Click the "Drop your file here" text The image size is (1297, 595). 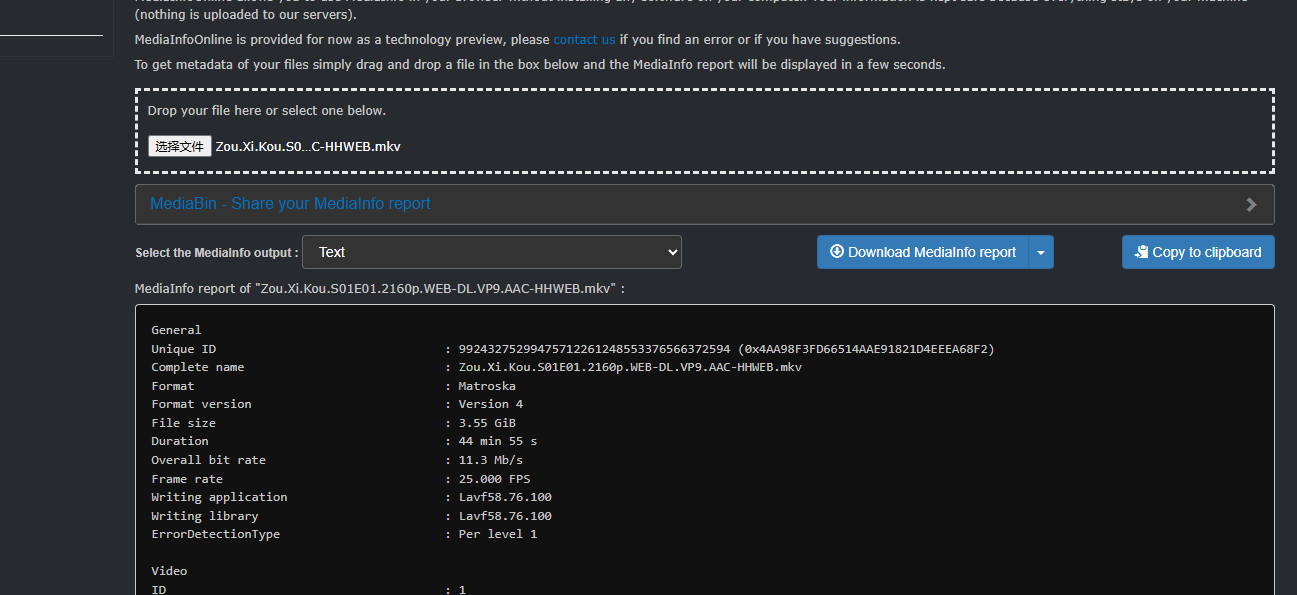pos(266,111)
